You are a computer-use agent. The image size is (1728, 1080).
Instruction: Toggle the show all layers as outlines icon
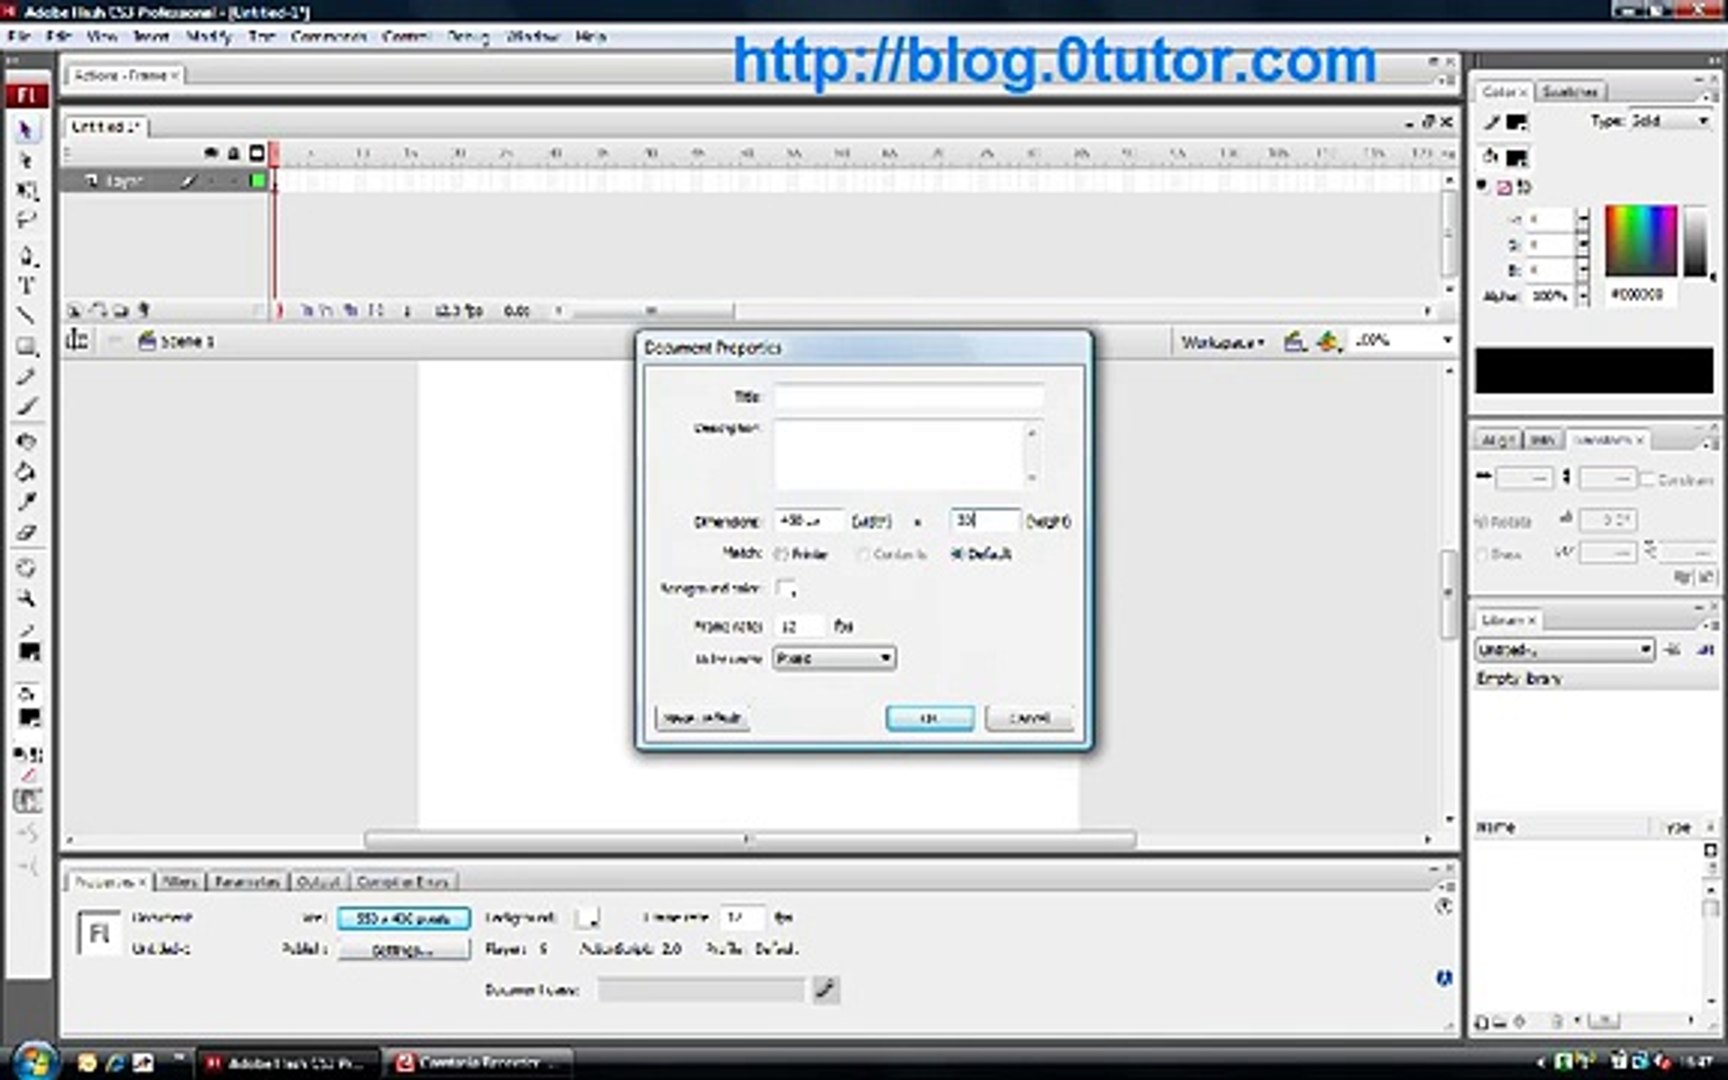point(257,153)
